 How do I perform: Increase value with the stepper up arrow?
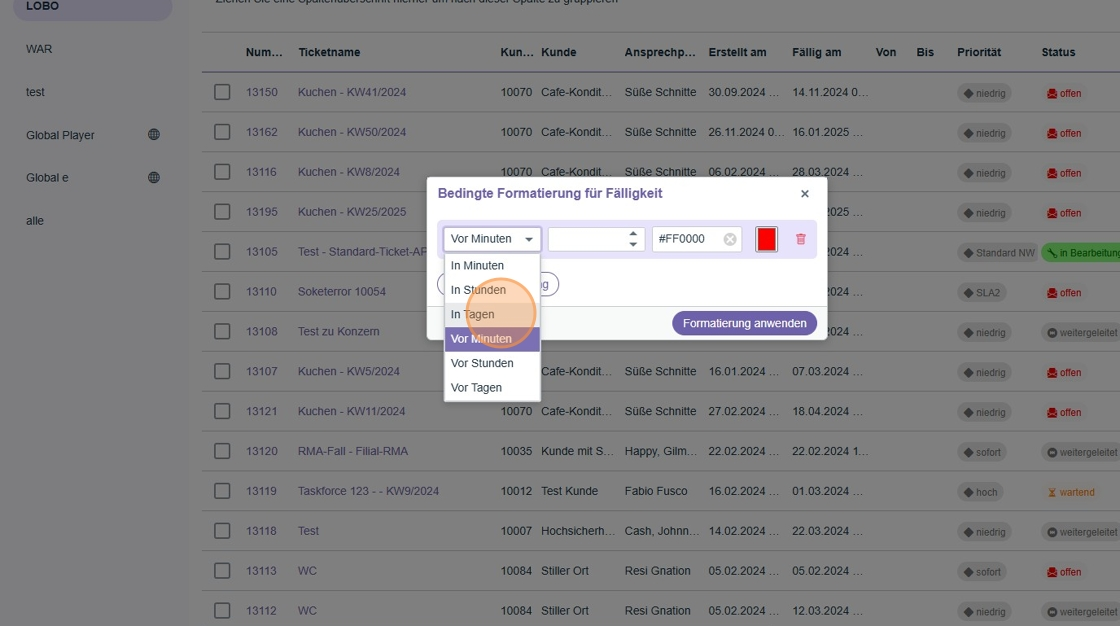tap(633, 234)
